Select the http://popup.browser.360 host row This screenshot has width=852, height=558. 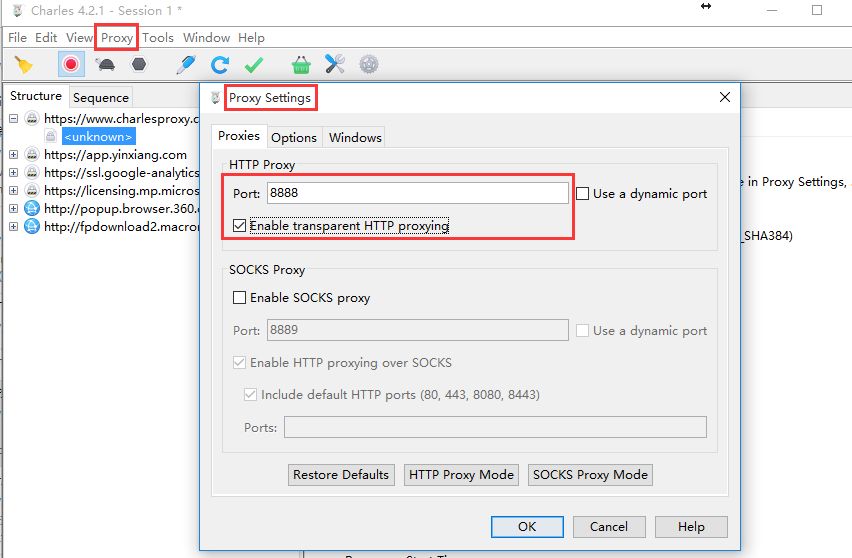click(x=122, y=209)
